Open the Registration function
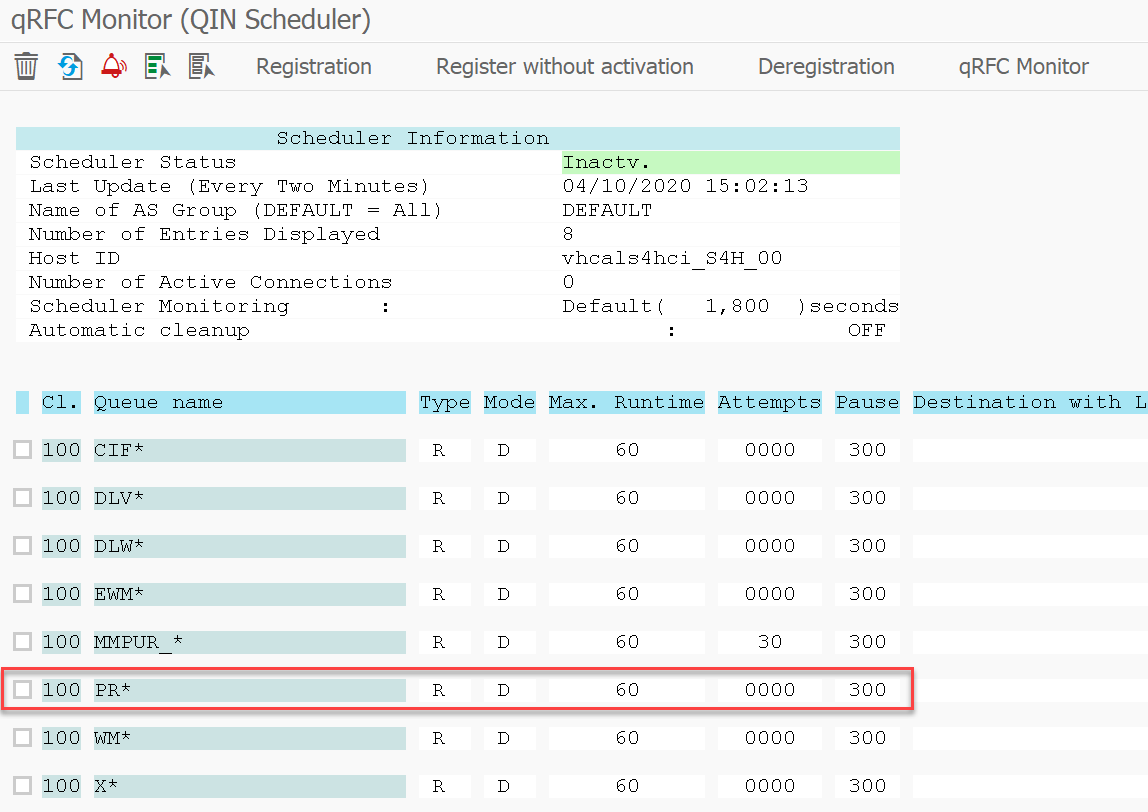1148x812 pixels. coord(313,67)
